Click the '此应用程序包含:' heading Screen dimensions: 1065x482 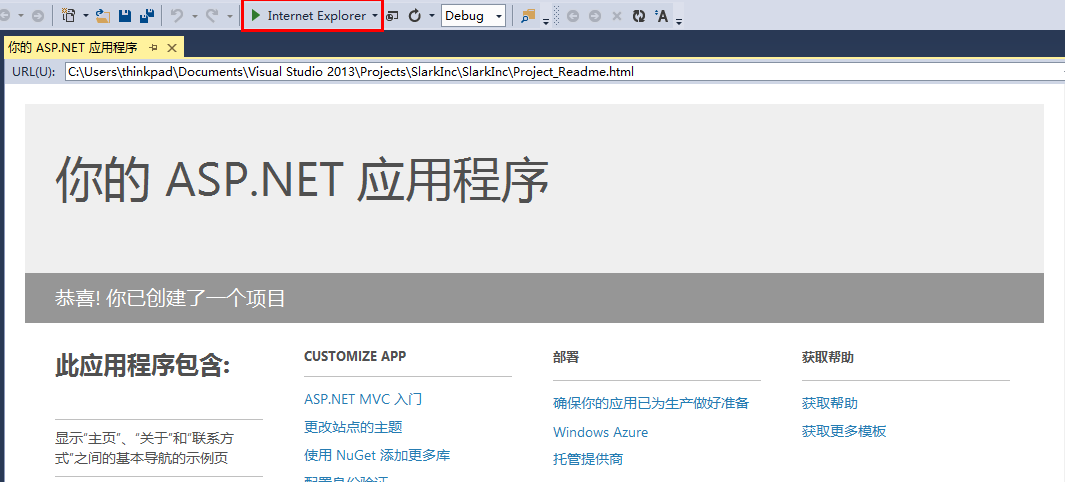coord(143,366)
